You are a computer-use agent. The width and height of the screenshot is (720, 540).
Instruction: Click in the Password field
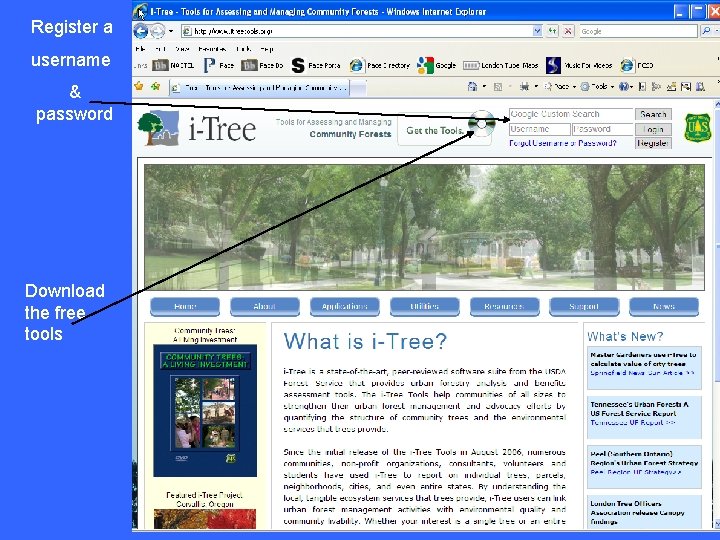tap(602, 129)
